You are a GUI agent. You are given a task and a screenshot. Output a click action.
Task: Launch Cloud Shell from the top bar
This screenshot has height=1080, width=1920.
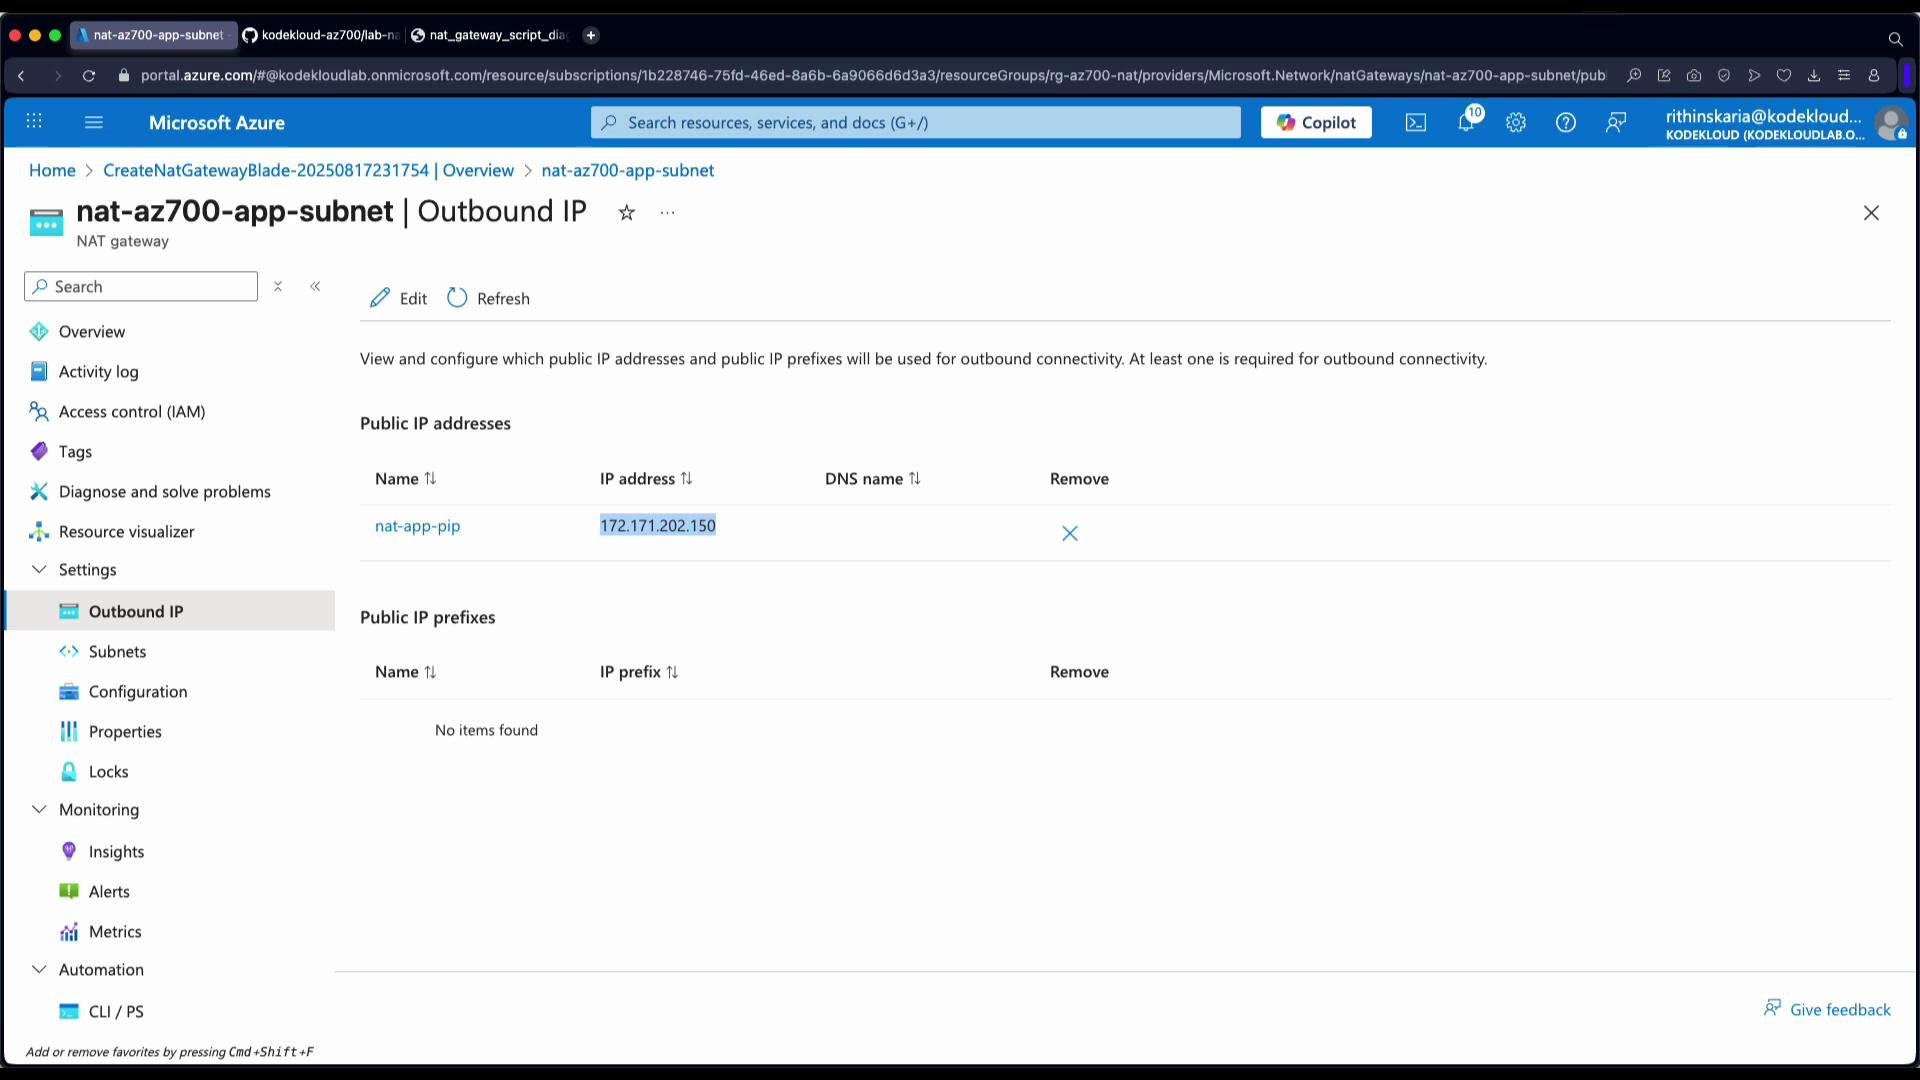(x=1416, y=123)
